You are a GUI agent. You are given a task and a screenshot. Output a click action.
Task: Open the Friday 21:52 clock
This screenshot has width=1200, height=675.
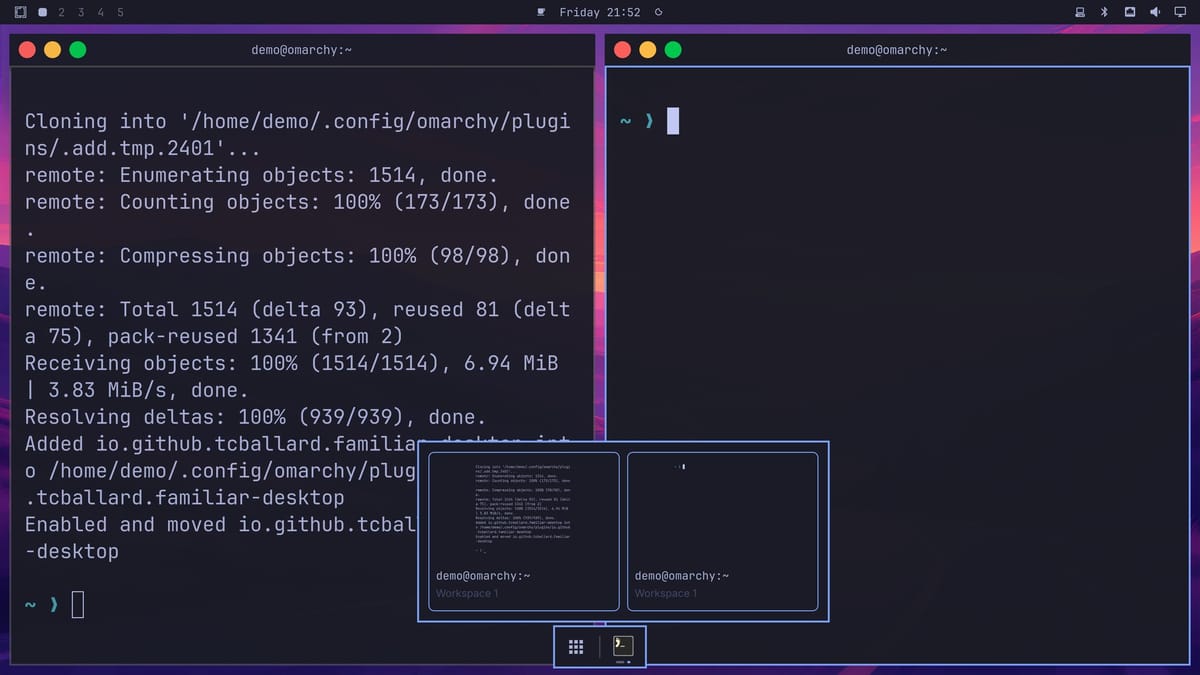click(x=600, y=12)
